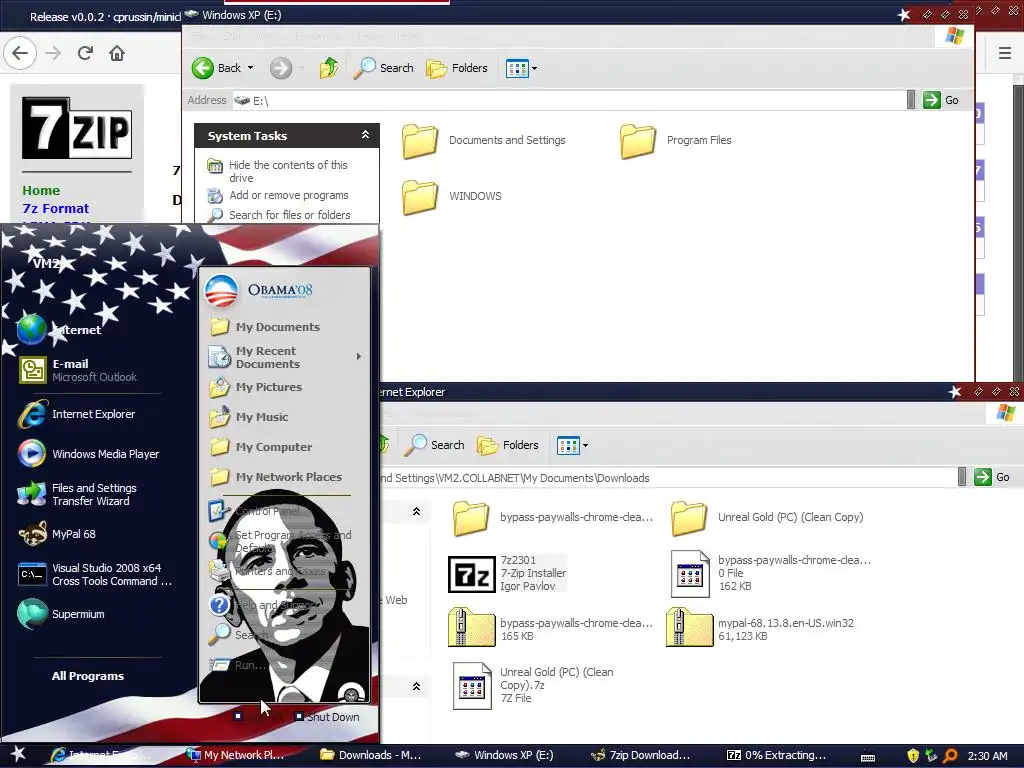
Task: Open Files and Settings Transfer Wizard
Action: [77, 494]
